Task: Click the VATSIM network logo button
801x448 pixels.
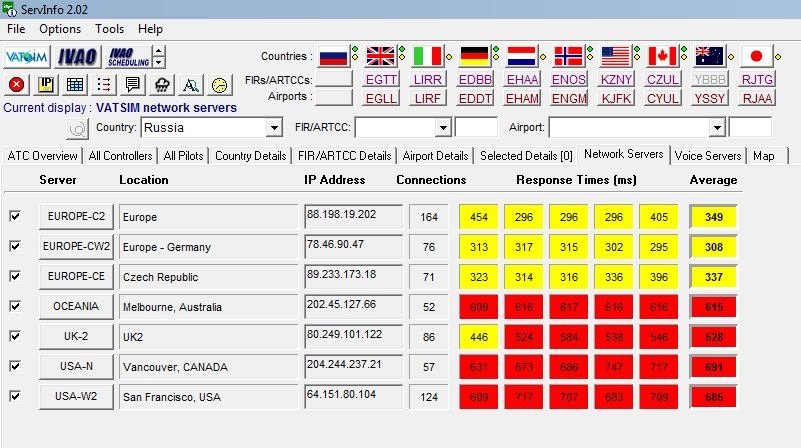Action: 28,57
